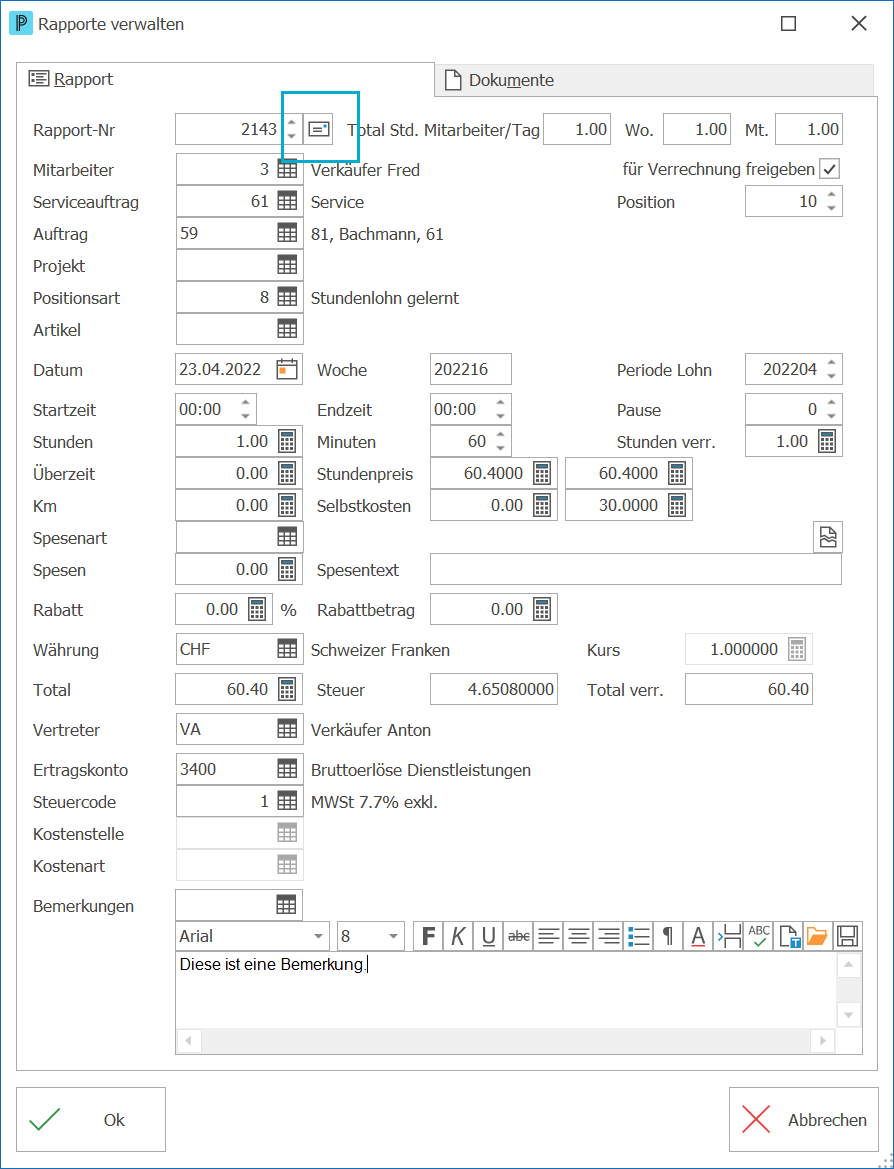The width and height of the screenshot is (894, 1169).
Task: Increase Pause with the up spinner
Action: (831, 403)
